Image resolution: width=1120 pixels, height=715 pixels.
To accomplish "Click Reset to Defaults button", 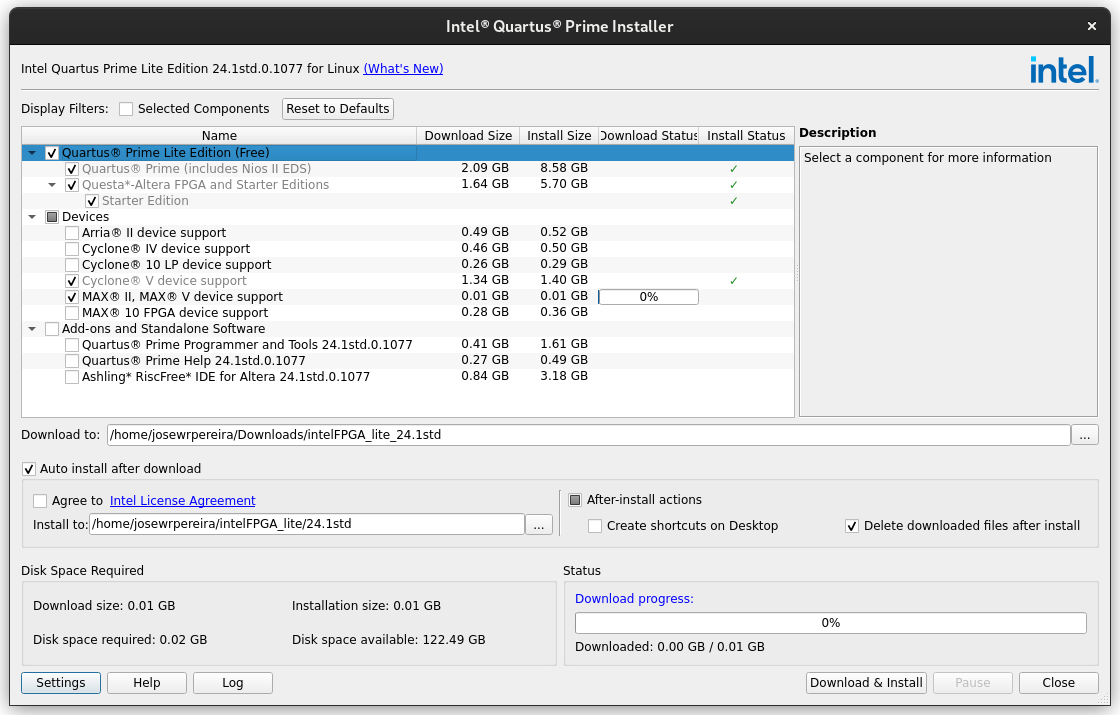I will pyautogui.click(x=338, y=109).
